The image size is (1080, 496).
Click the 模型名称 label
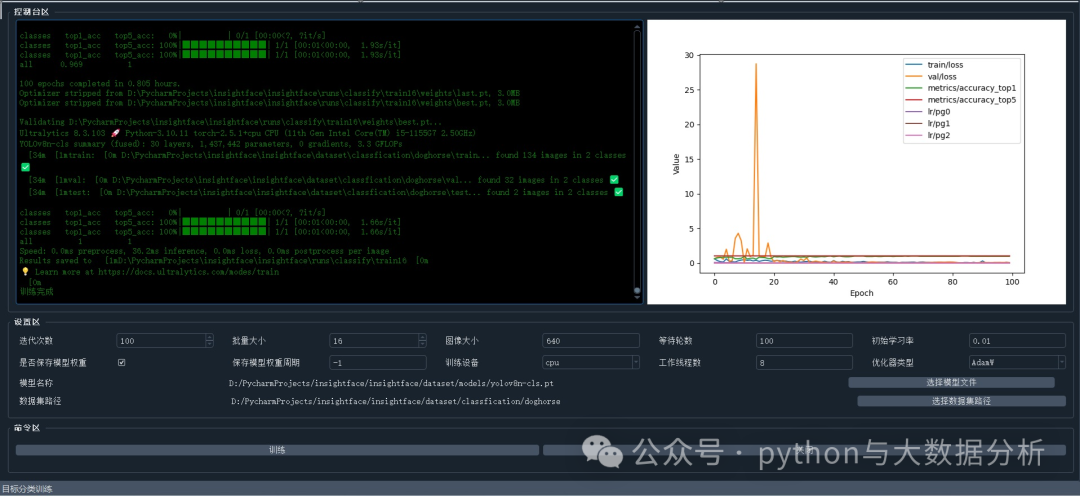coord(36,382)
